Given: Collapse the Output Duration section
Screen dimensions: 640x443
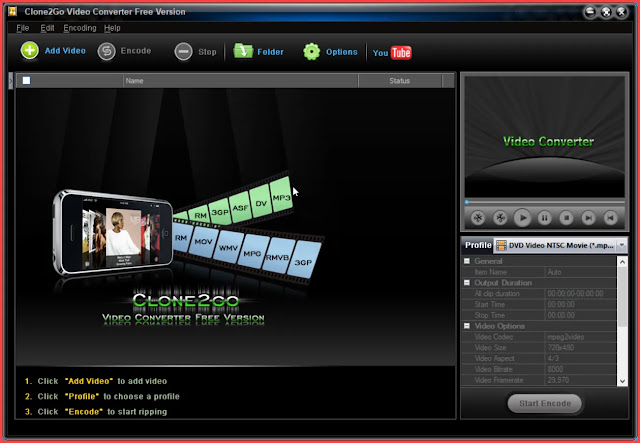Looking at the screenshot, I should (467, 283).
